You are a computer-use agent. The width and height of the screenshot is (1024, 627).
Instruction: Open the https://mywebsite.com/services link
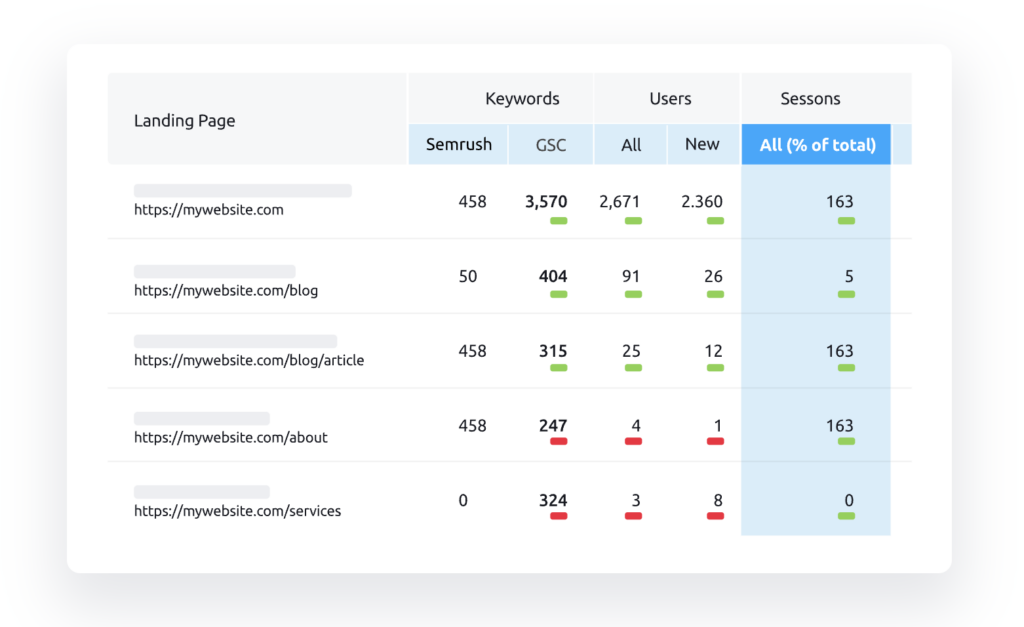point(237,511)
